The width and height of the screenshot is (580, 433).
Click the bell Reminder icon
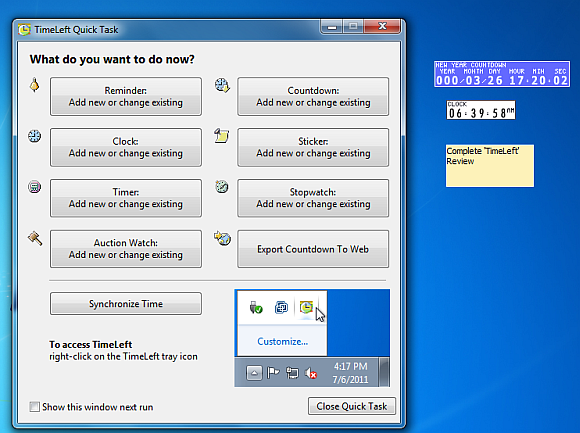tap(35, 85)
